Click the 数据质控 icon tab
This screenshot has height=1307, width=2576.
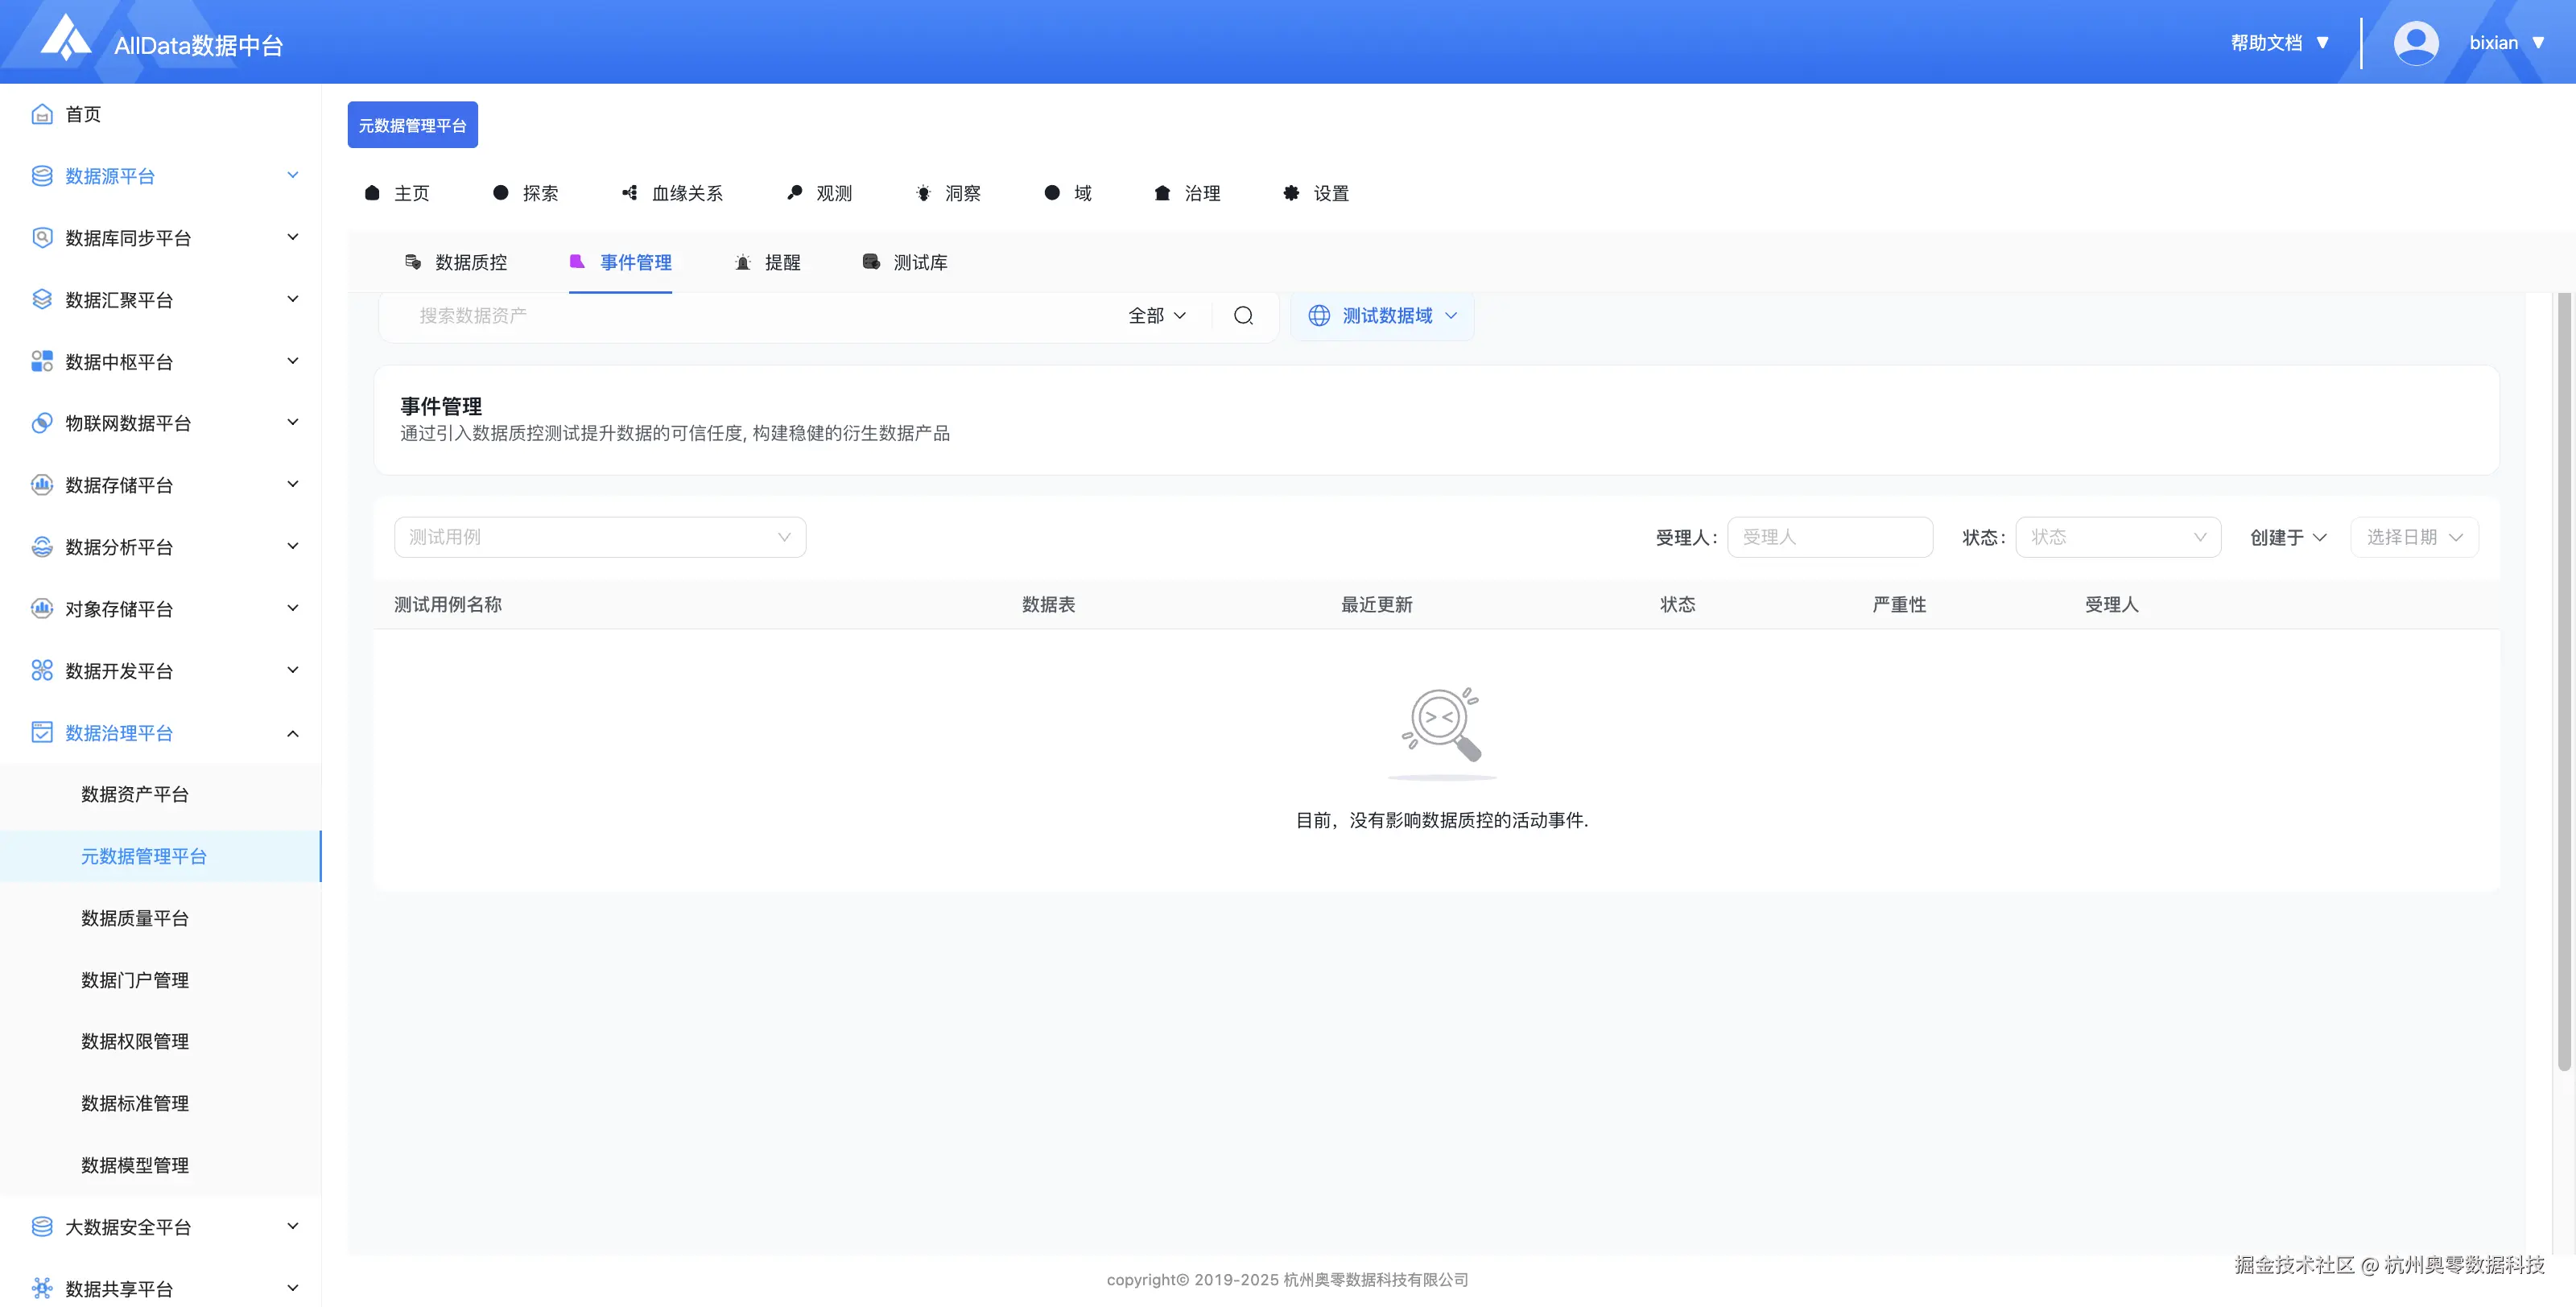coord(413,262)
